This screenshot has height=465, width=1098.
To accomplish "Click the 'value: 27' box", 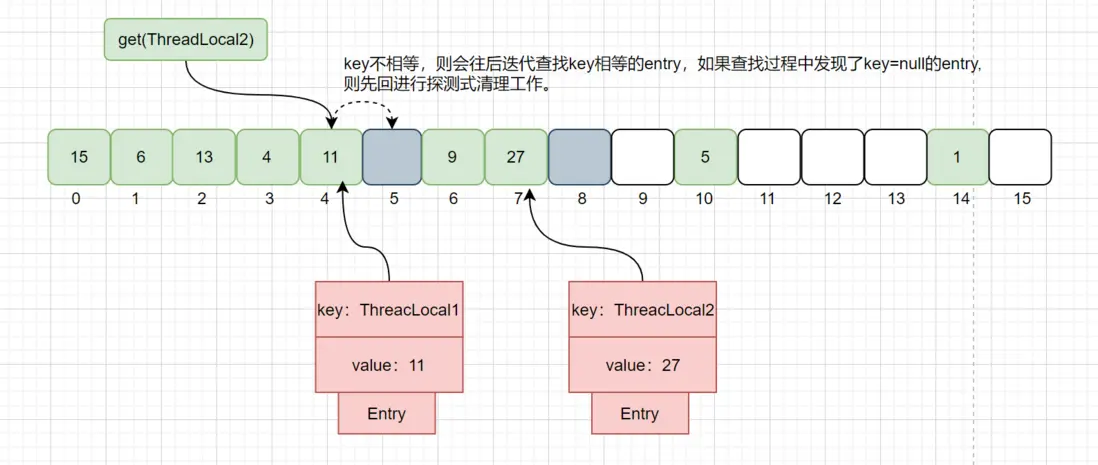I will [x=641, y=365].
